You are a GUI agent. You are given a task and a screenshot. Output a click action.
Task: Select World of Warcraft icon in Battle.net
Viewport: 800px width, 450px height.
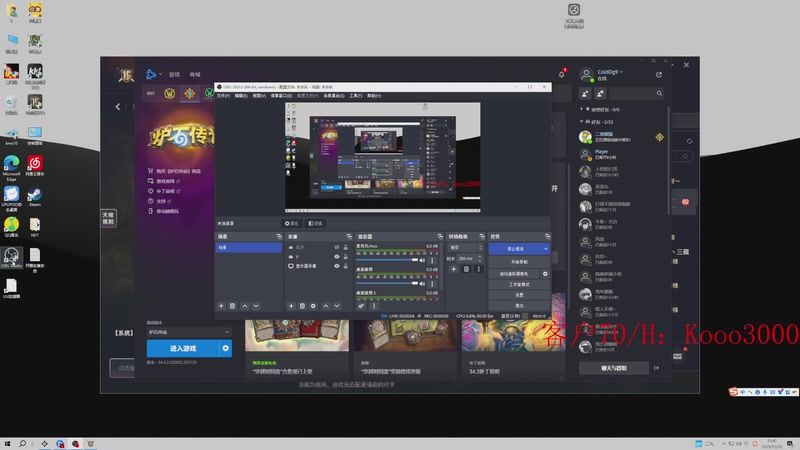[169, 93]
